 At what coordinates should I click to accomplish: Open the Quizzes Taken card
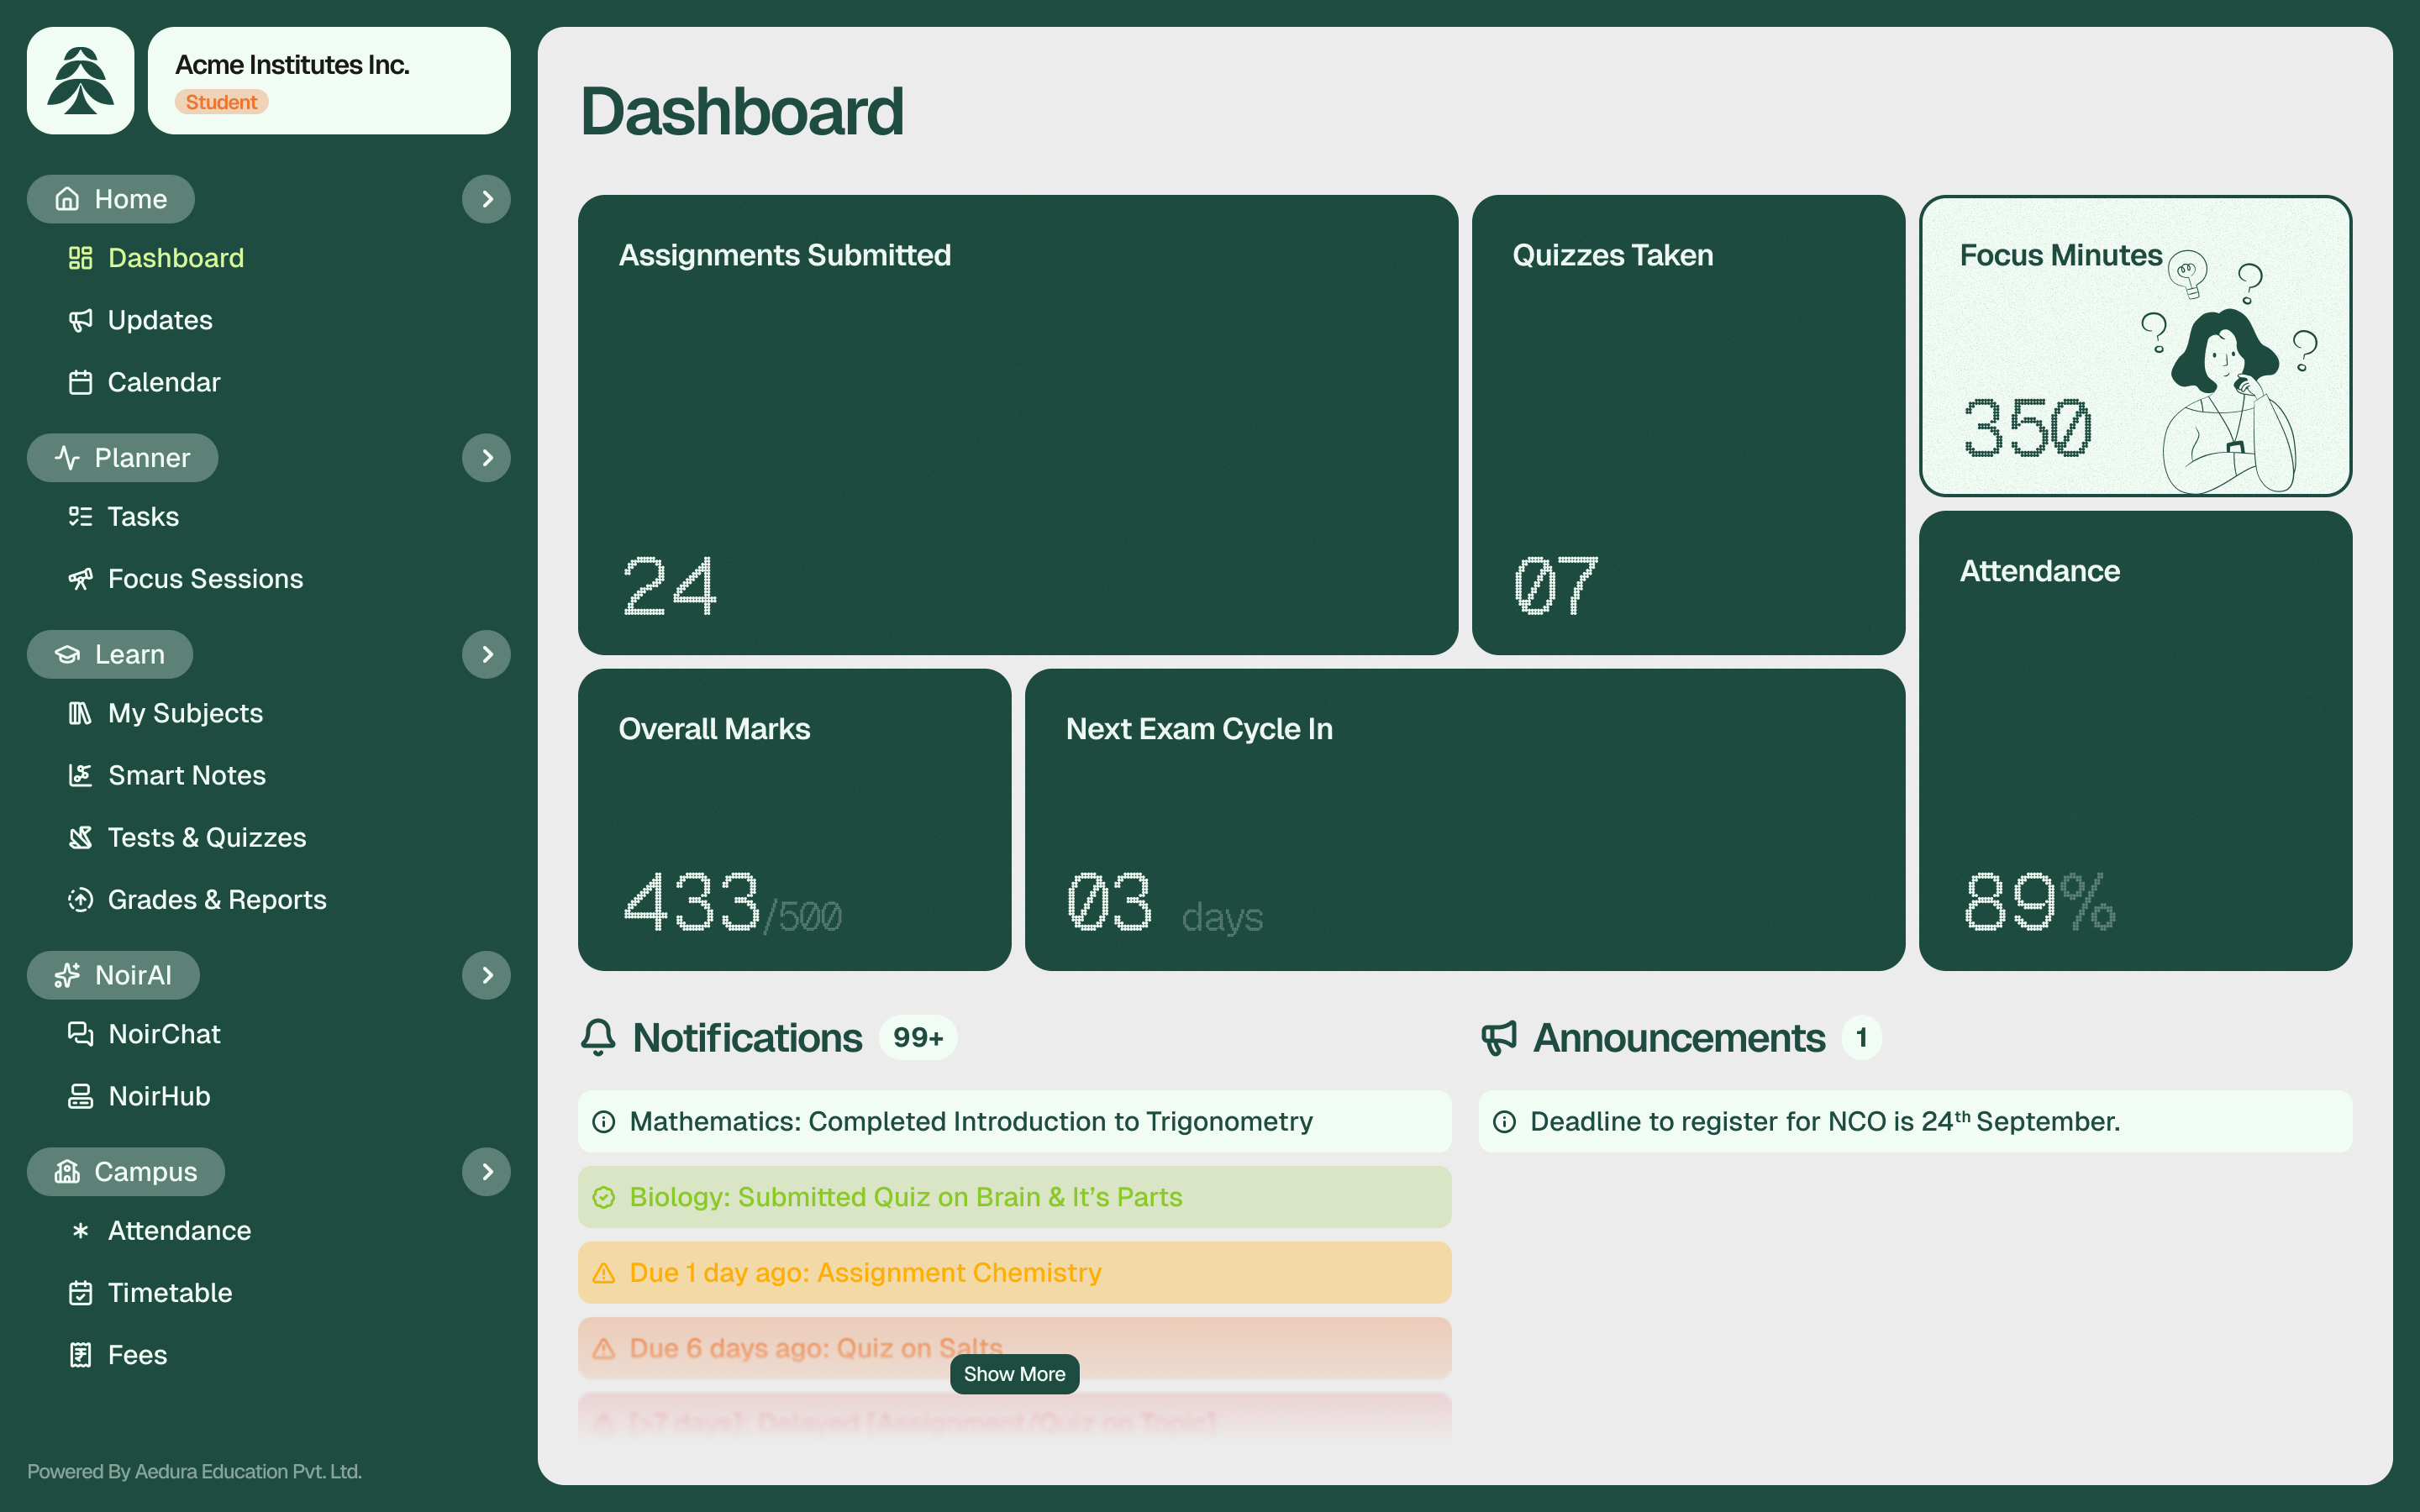click(1688, 425)
